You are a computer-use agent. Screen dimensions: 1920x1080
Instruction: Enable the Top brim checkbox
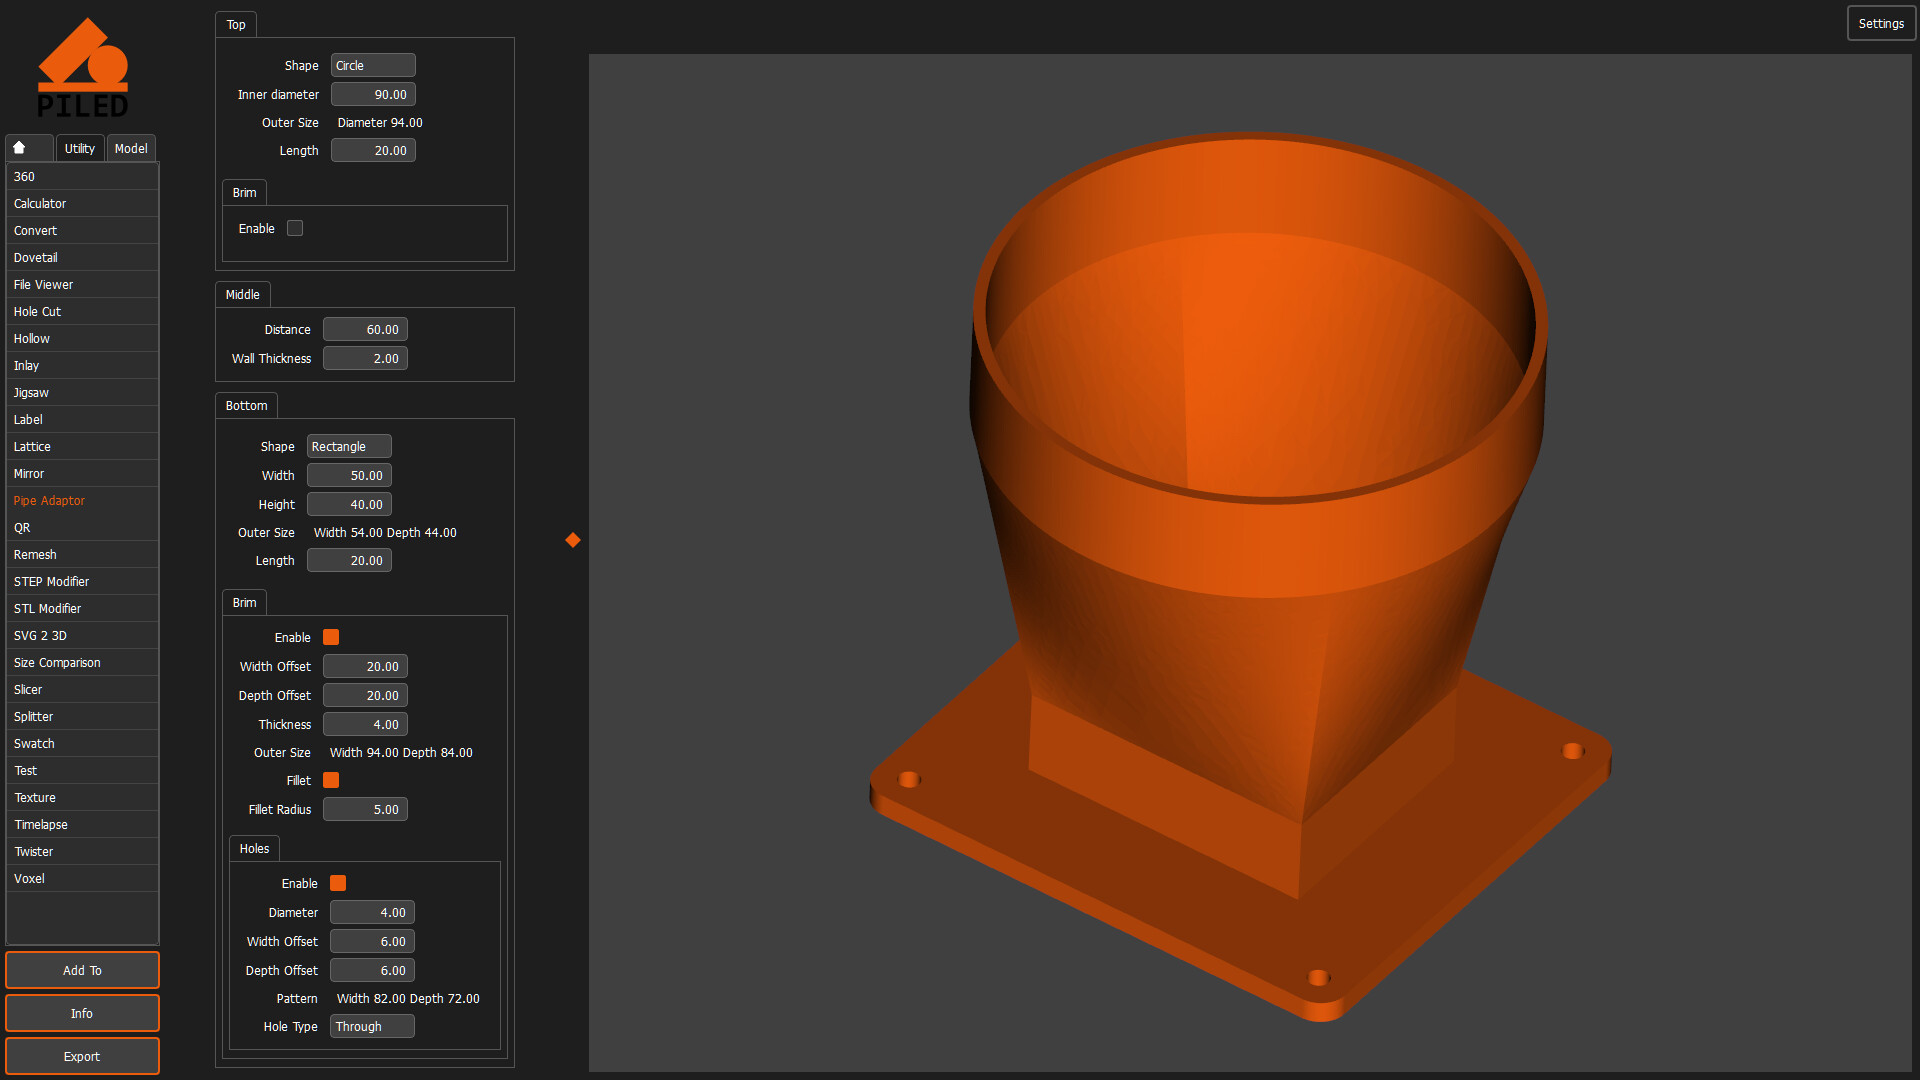[295, 228]
